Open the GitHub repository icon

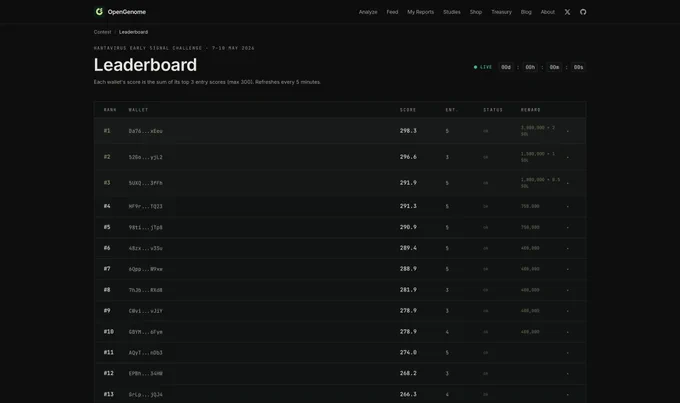(583, 12)
